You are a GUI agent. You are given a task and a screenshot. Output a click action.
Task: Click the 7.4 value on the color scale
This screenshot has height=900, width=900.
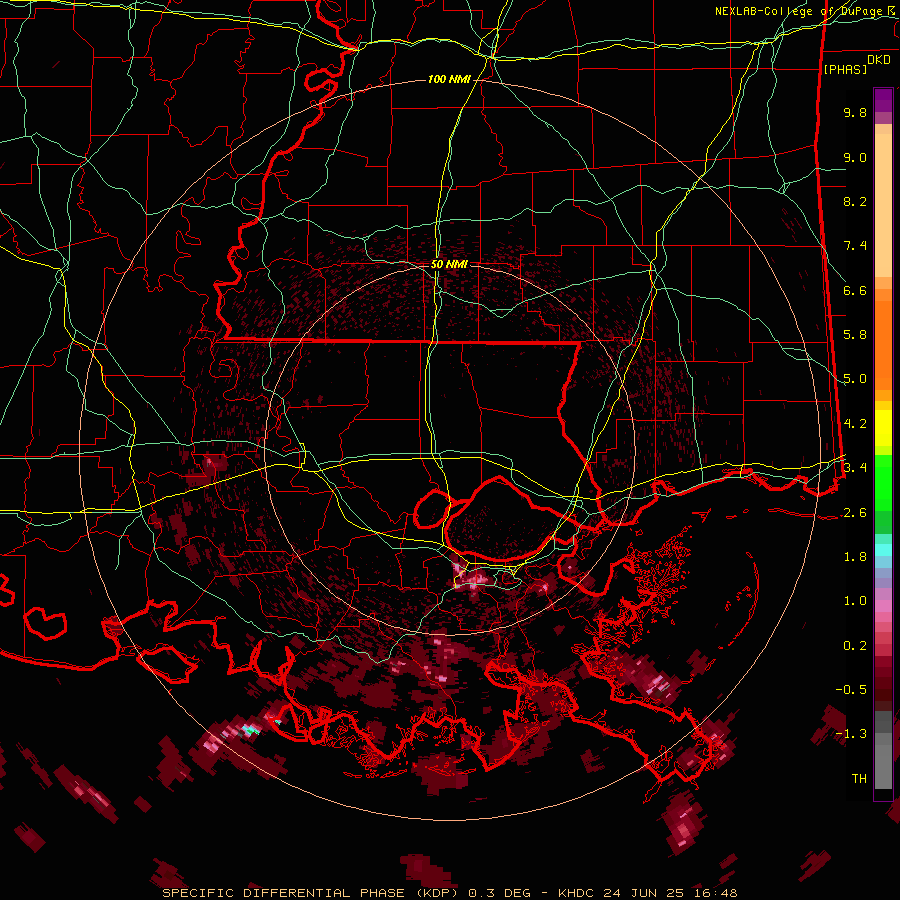[x=855, y=246]
